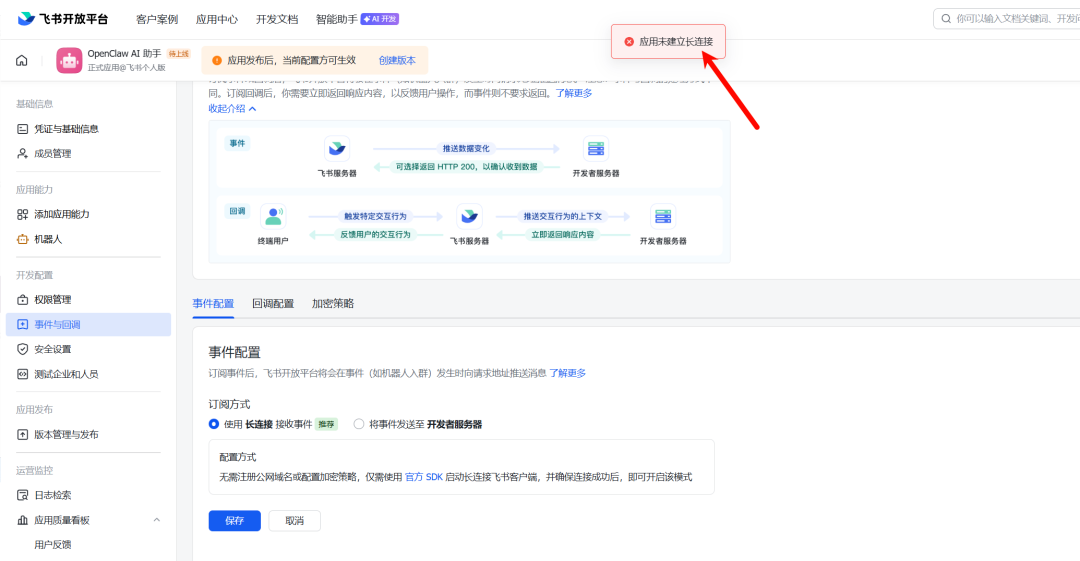
Task: Open 凭证与基础信息 in the sidebar
Action: pyautogui.click(x=66, y=129)
